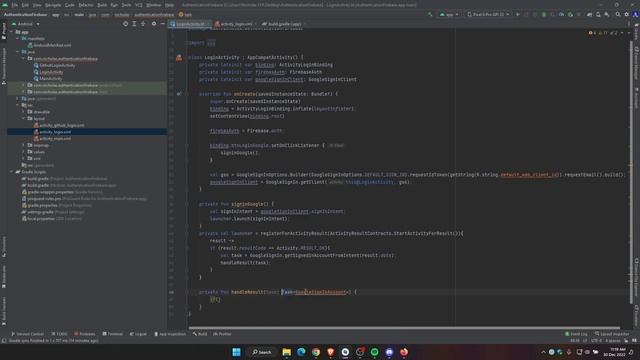The height and width of the screenshot is (360, 640).
Task: Open the app run configuration dropdown
Action: coord(449,15)
